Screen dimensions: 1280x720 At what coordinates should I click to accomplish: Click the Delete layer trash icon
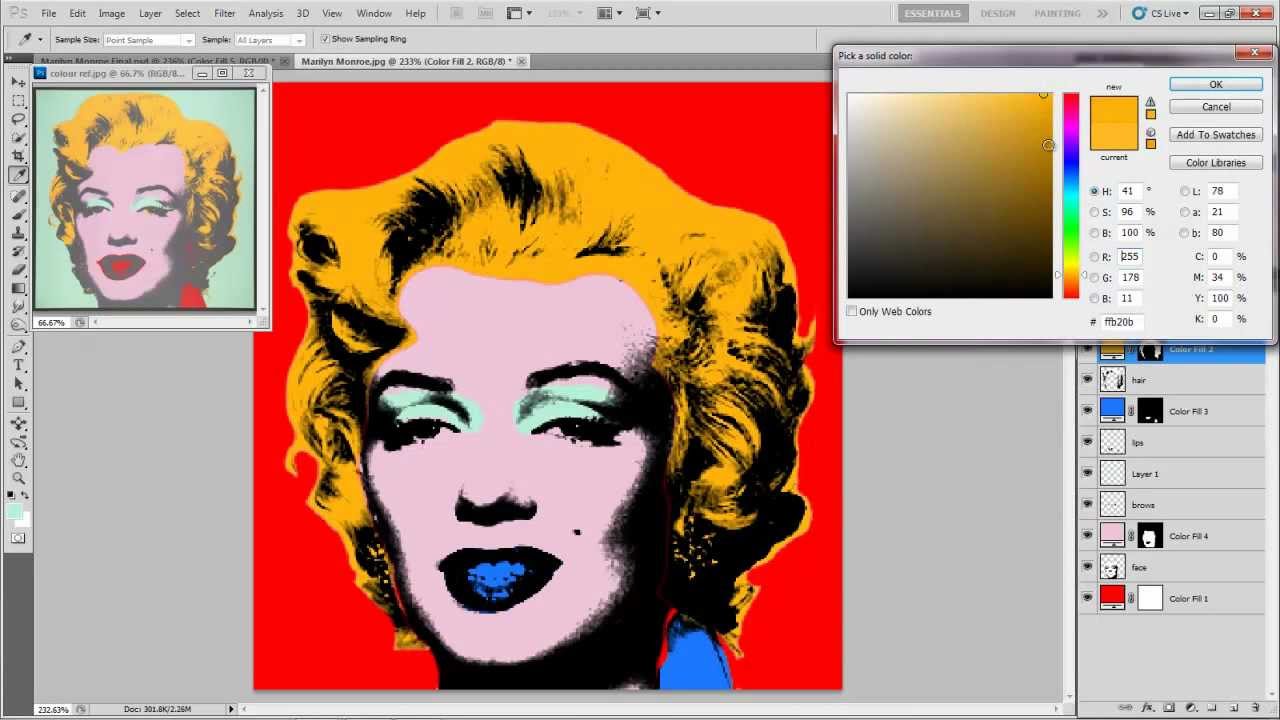click(x=1256, y=707)
